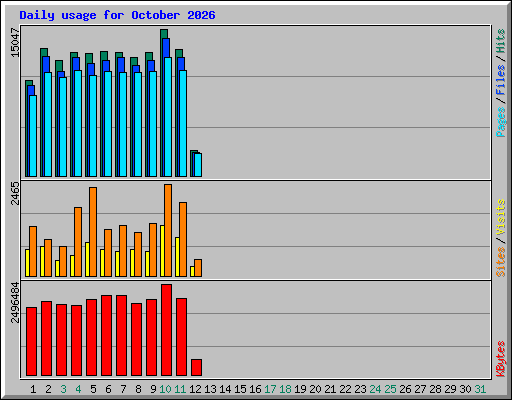Screen dimensions: 512x400
Task: Select the small orange sites bar for day 12
Action: coord(198,268)
